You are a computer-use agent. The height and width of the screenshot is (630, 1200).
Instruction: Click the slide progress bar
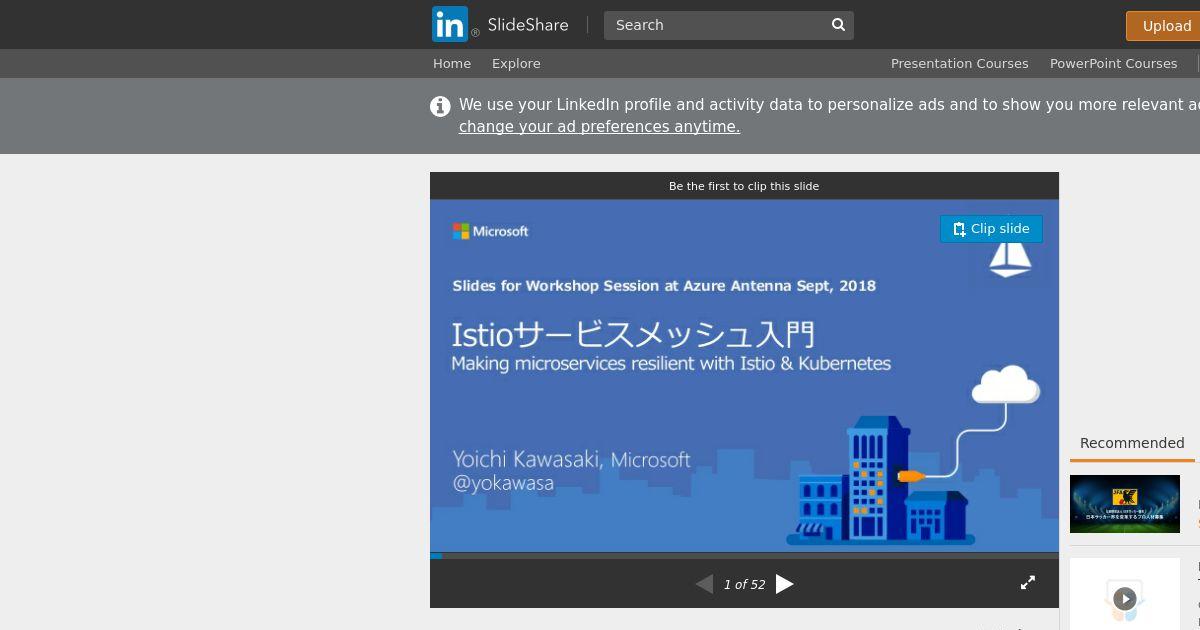pyautogui.click(x=744, y=555)
